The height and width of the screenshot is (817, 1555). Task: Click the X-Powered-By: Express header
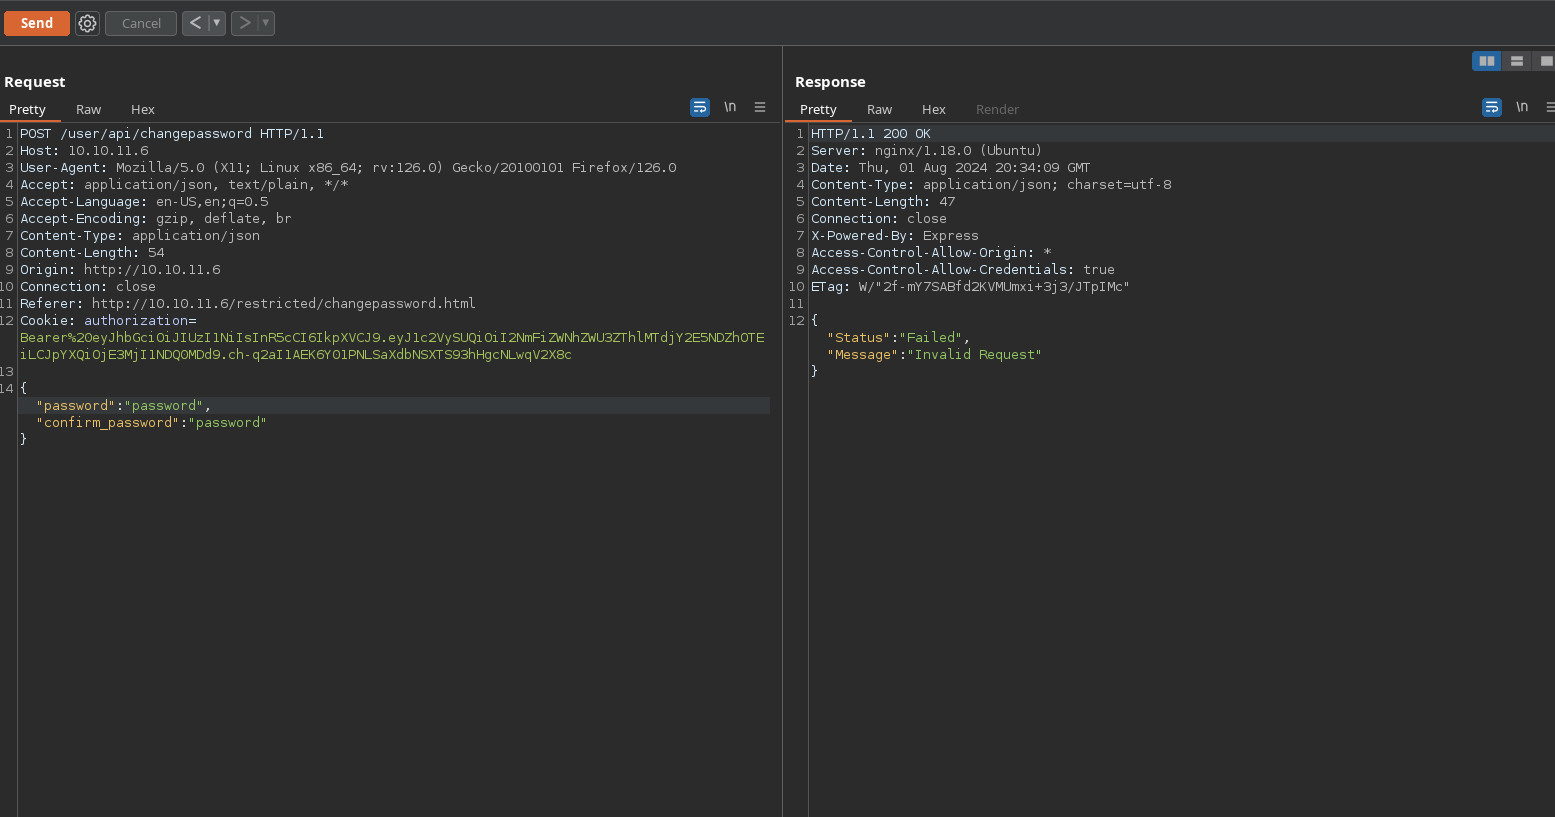click(x=895, y=236)
